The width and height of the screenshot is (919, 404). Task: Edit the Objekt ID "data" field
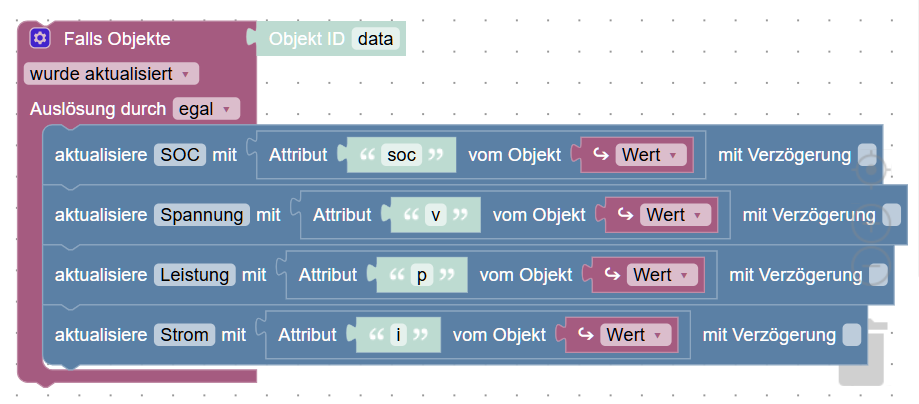coord(376,39)
